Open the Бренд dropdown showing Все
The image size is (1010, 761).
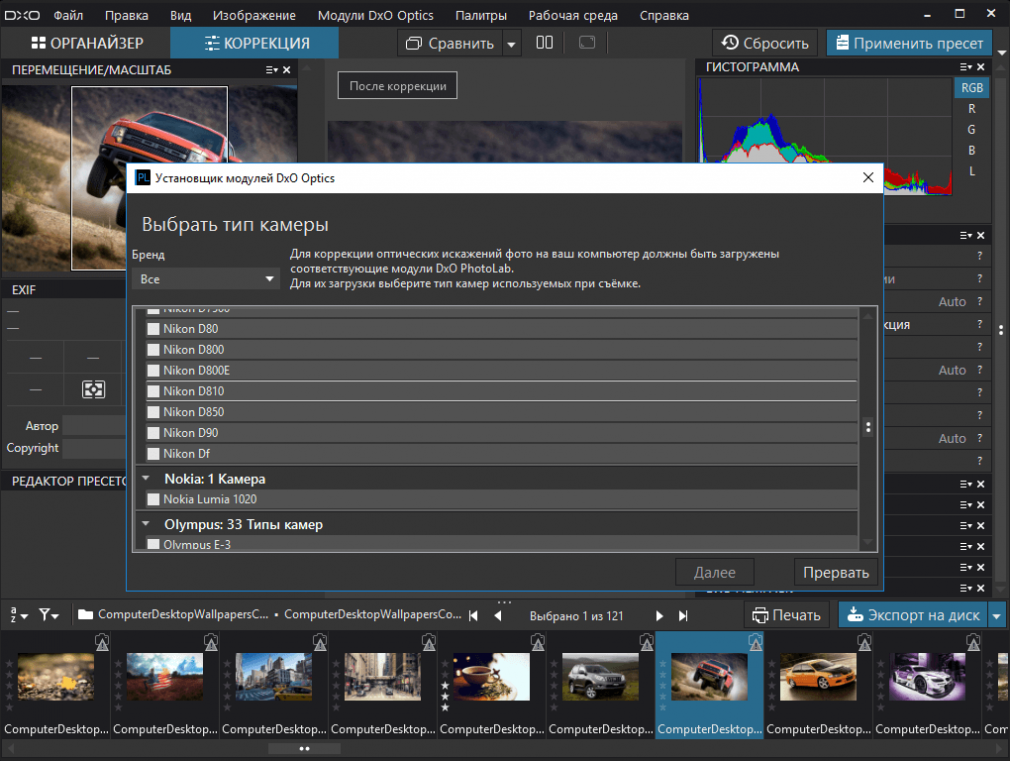[x=205, y=279]
